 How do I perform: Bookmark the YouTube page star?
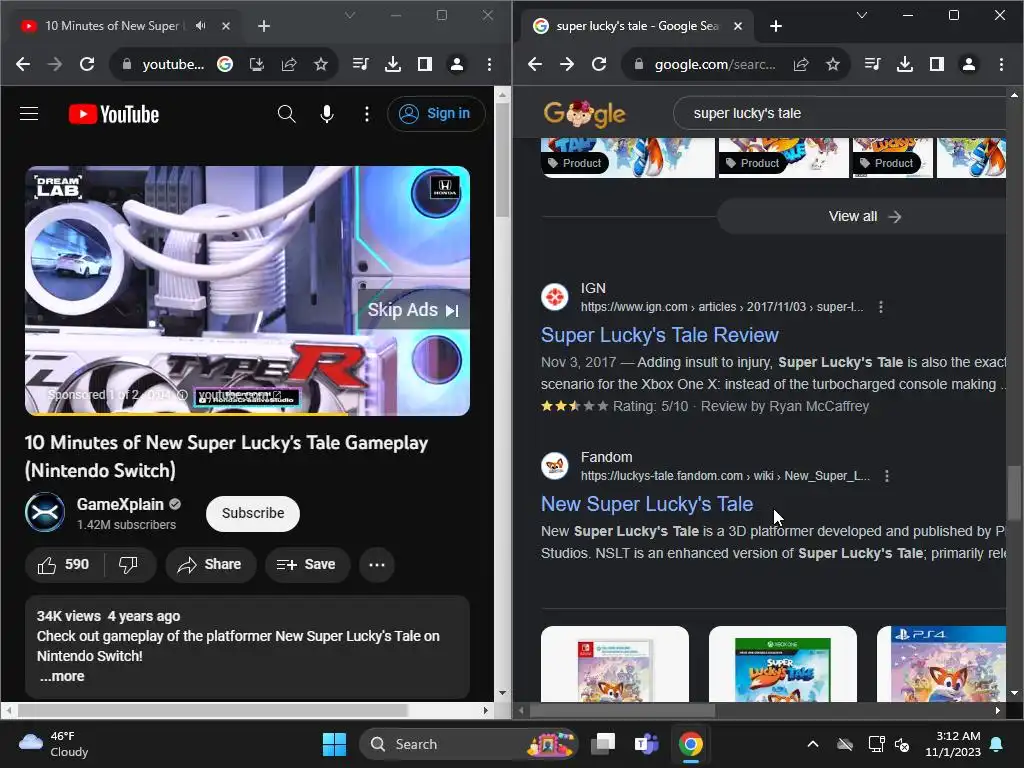[x=321, y=64]
